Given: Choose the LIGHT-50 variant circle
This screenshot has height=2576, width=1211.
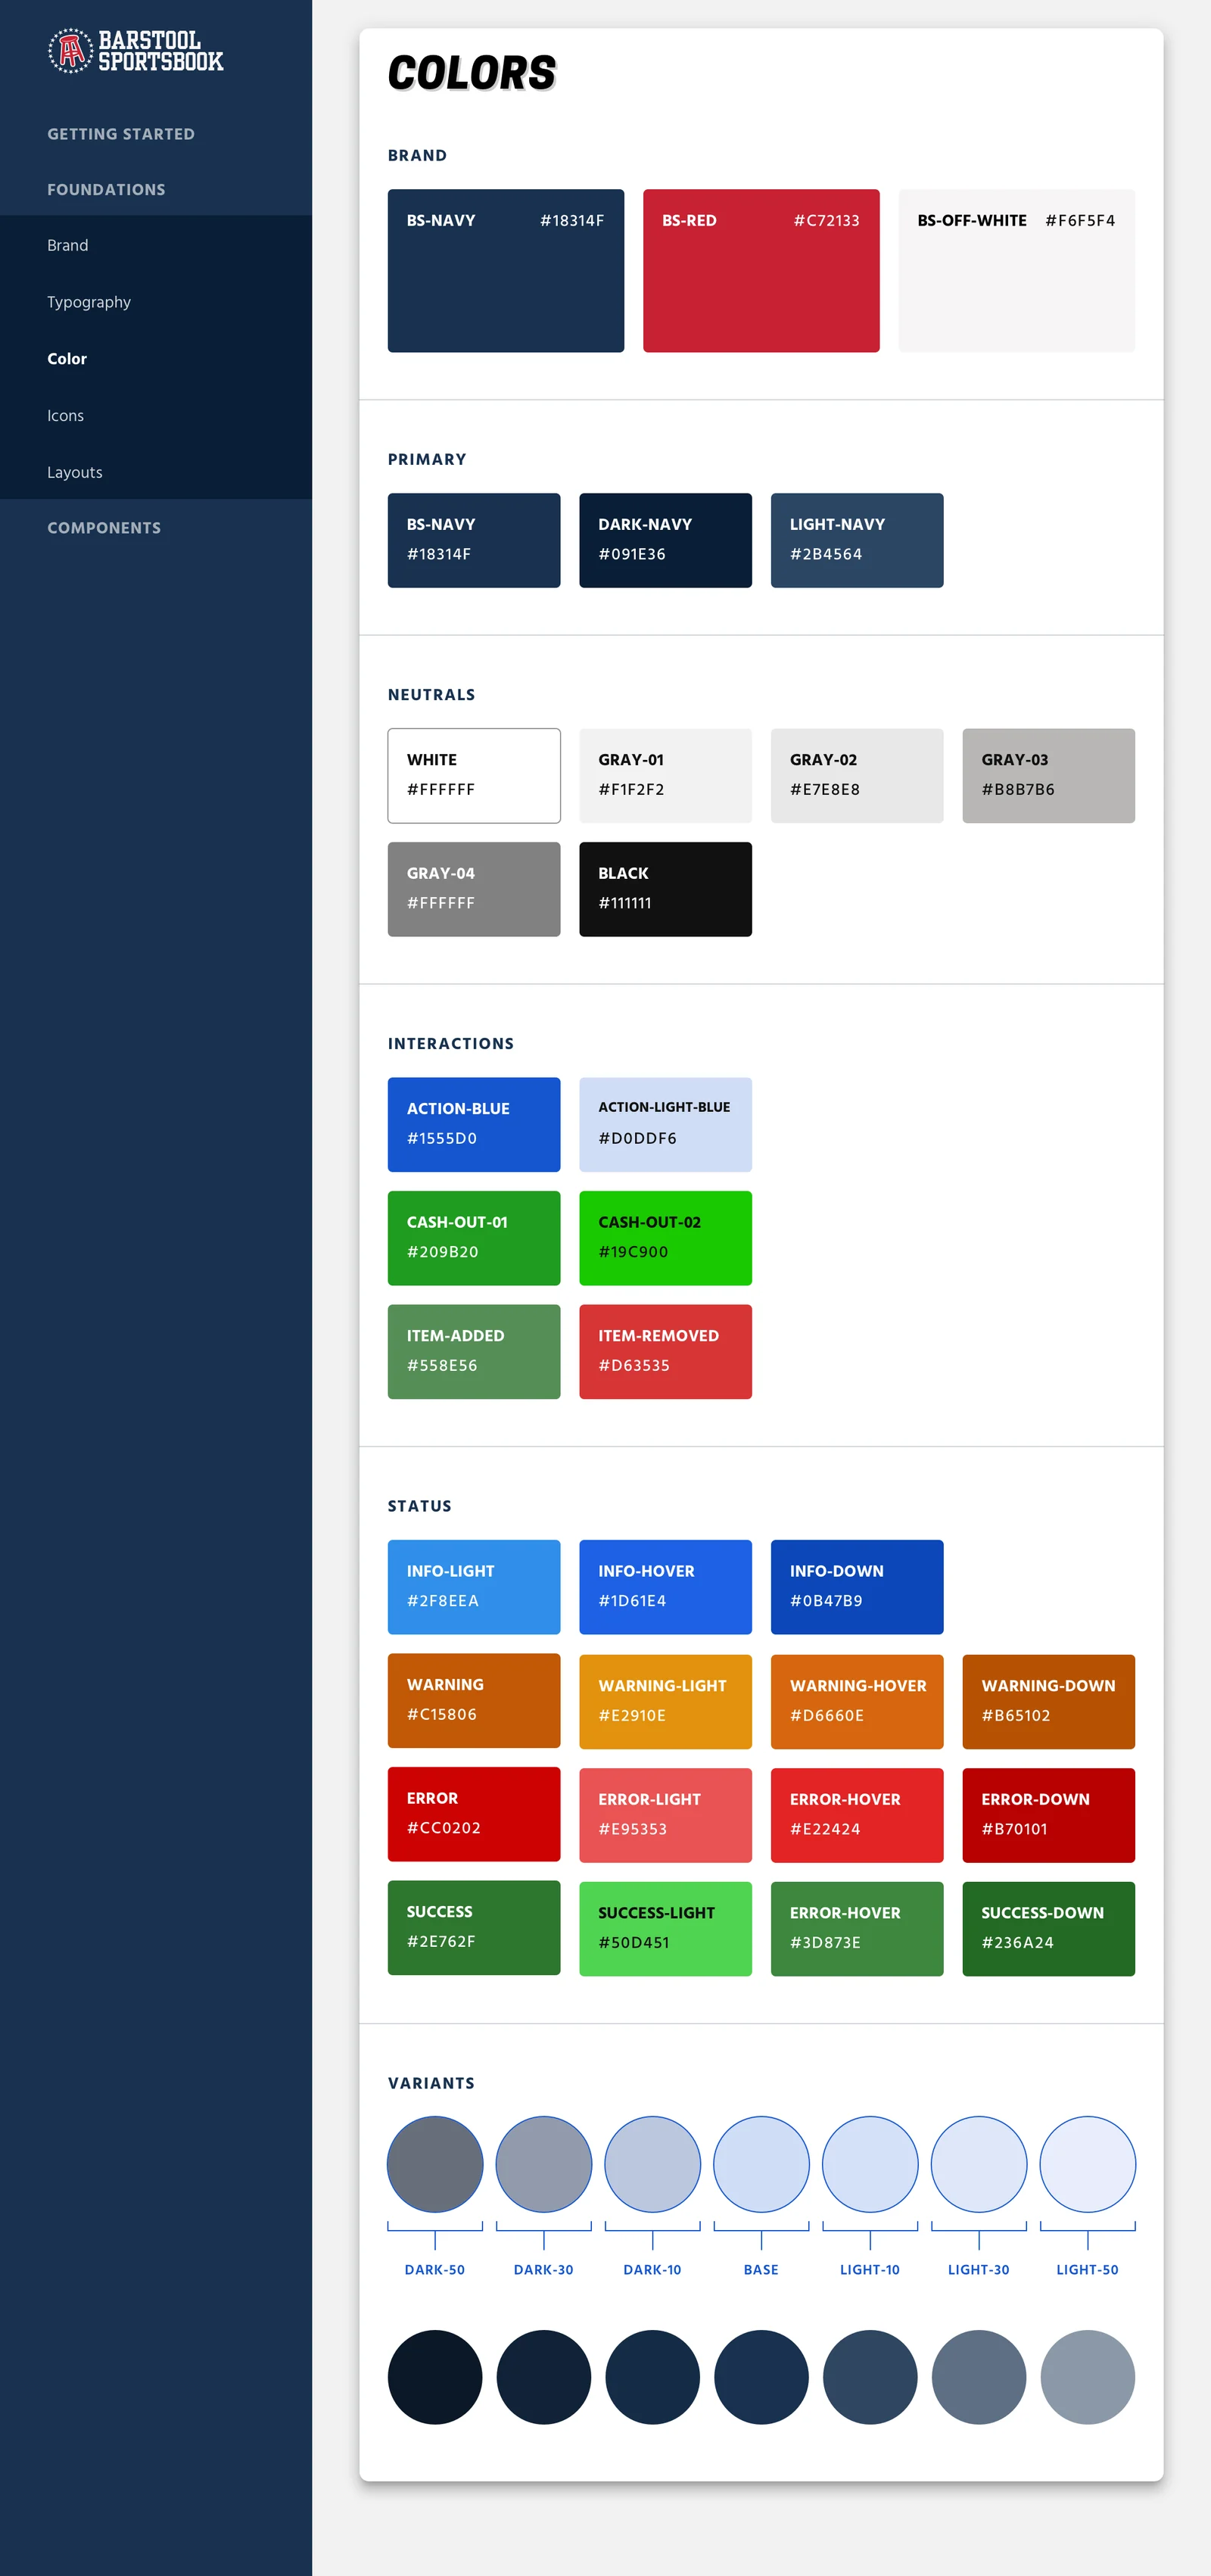Looking at the screenshot, I should pos(1088,2164).
